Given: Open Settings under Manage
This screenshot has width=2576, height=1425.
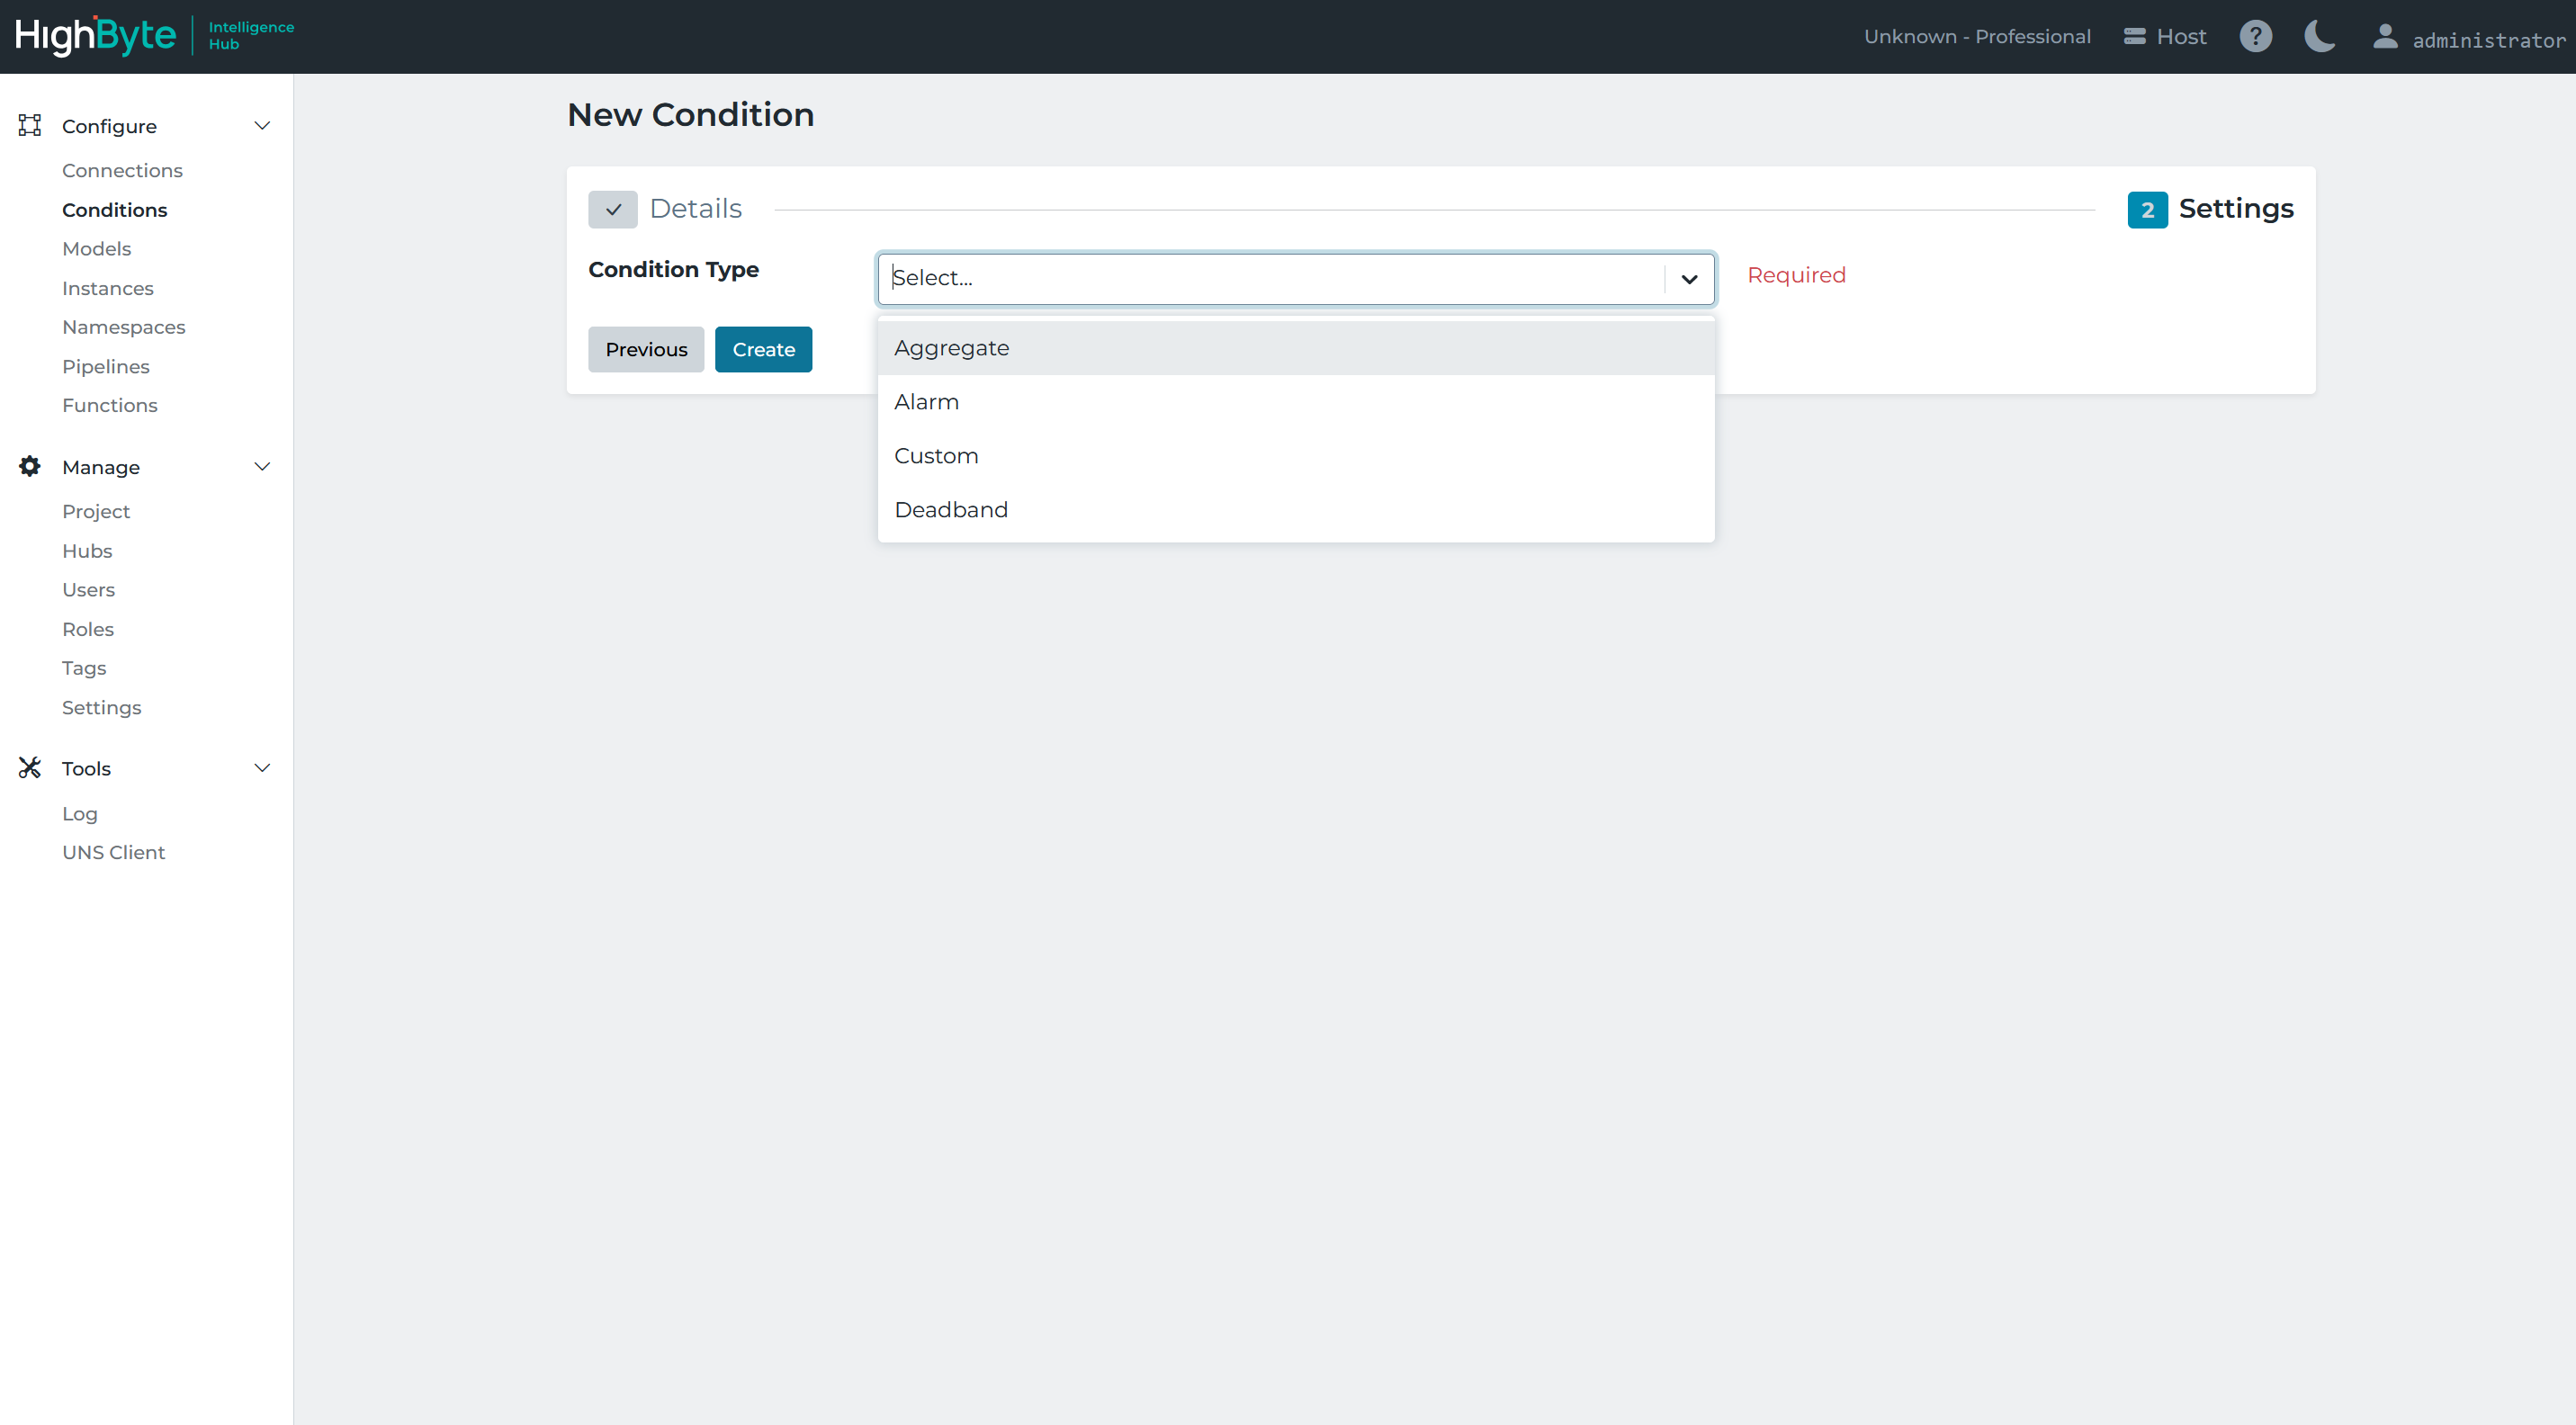Looking at the screenshot, I should (x=101, y=708).
